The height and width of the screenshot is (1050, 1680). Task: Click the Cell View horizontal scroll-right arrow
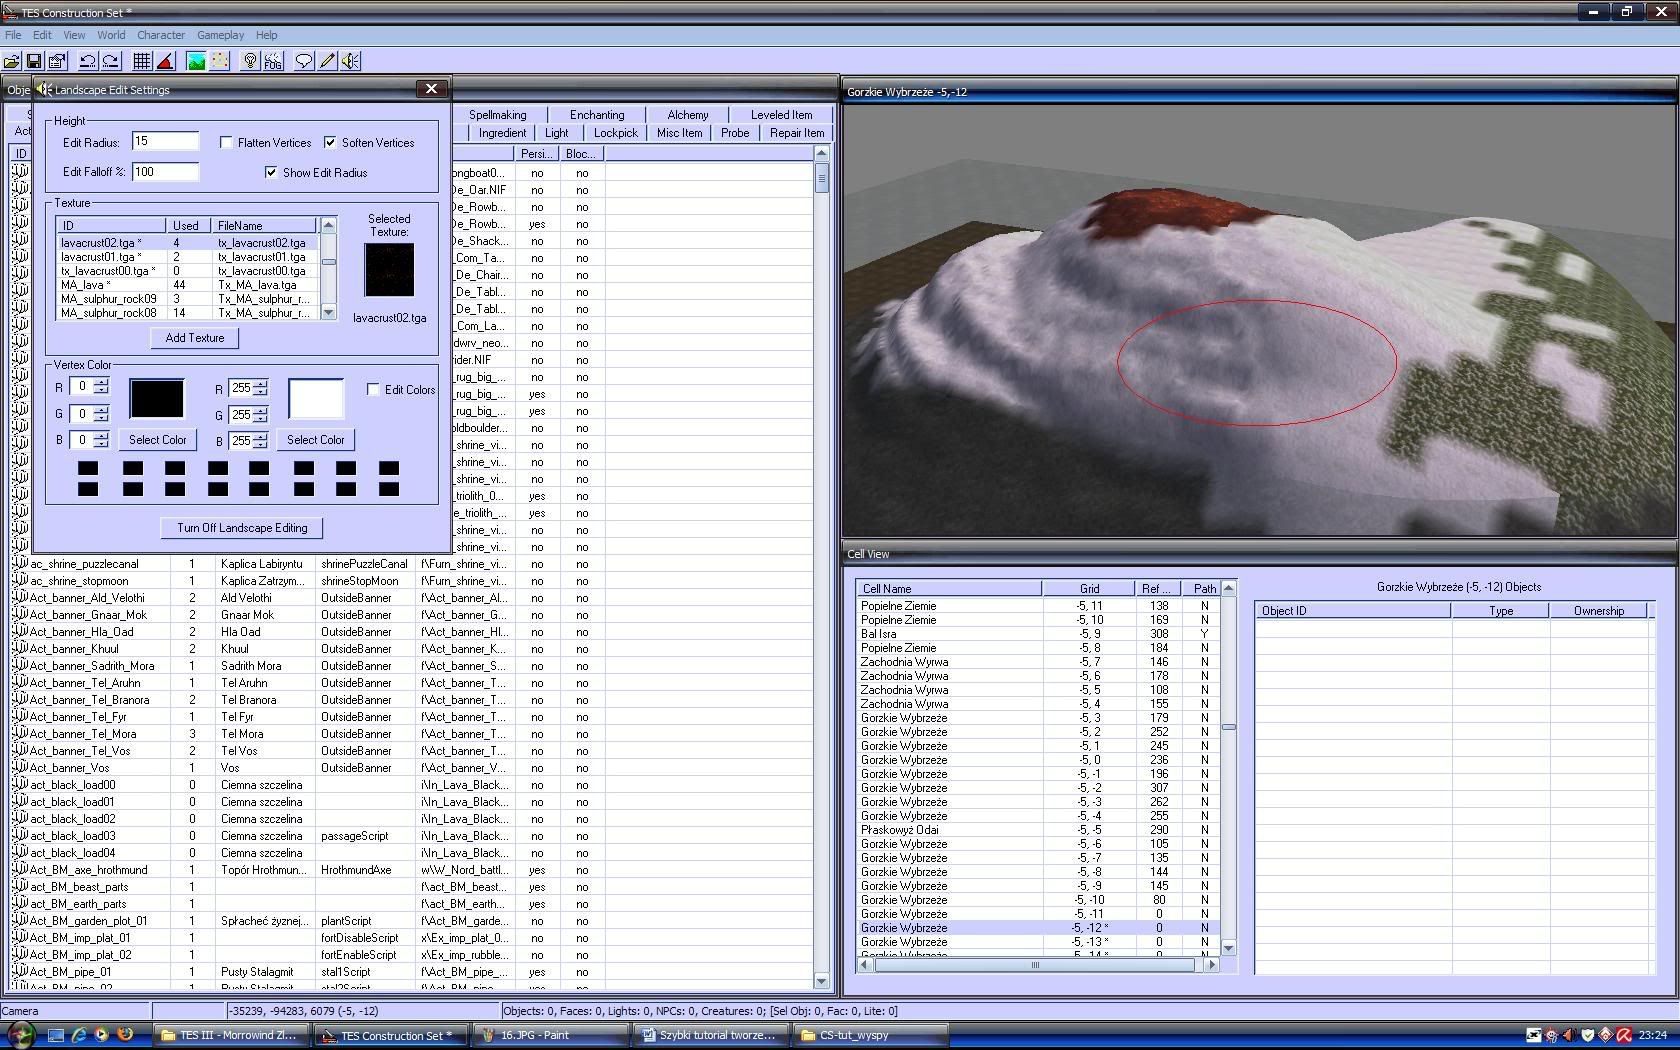[x=1211, y=966]
